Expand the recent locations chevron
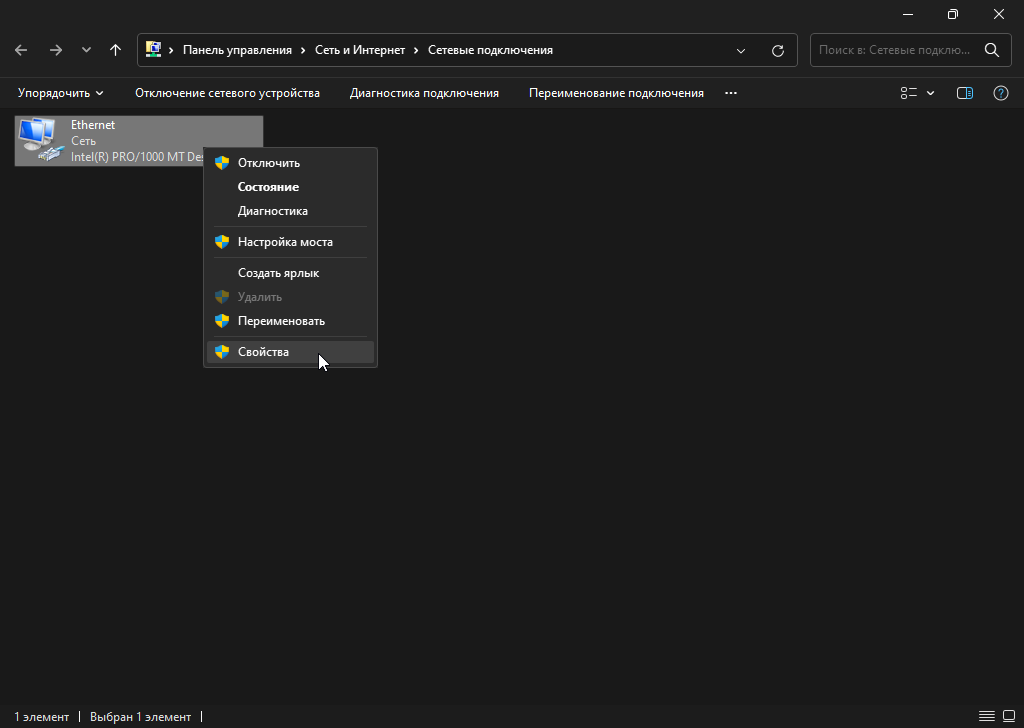The width and height of the screenshot is (1024, 728). click(x=86, y=50)
